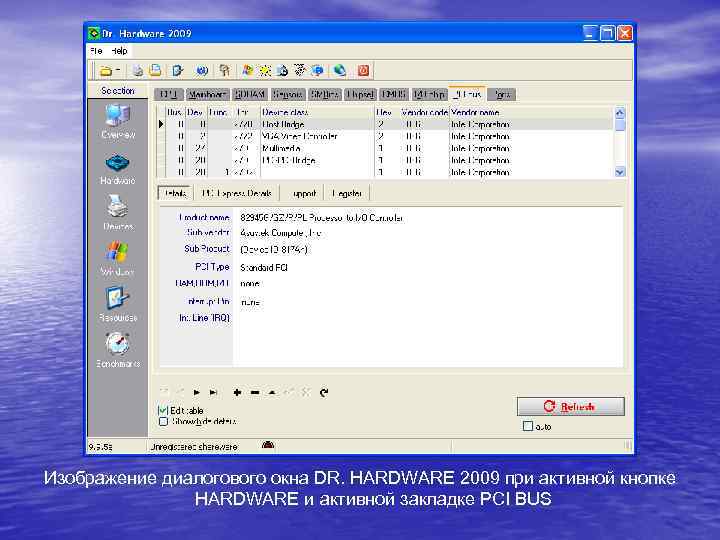
Task: Click the last record navigator arrow
Action: [214, 393]
